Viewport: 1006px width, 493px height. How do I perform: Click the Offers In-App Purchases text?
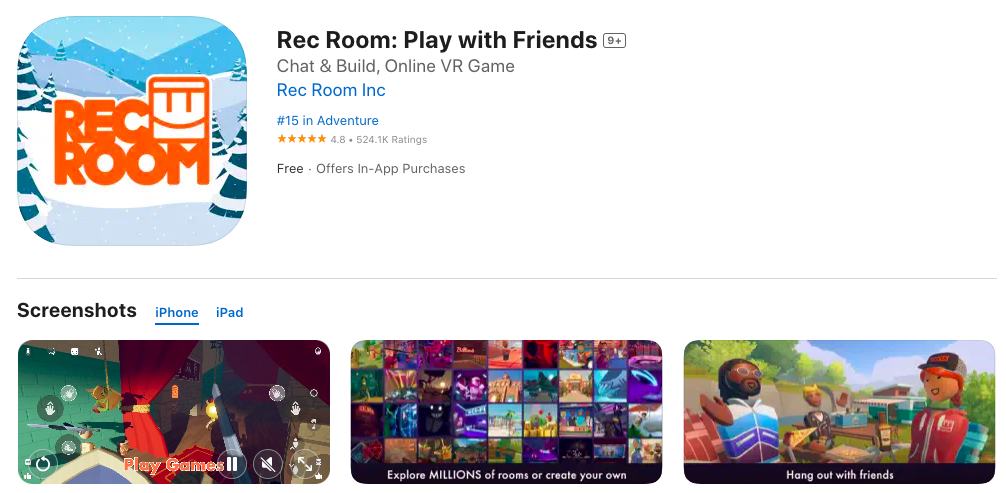pos(391,169)
